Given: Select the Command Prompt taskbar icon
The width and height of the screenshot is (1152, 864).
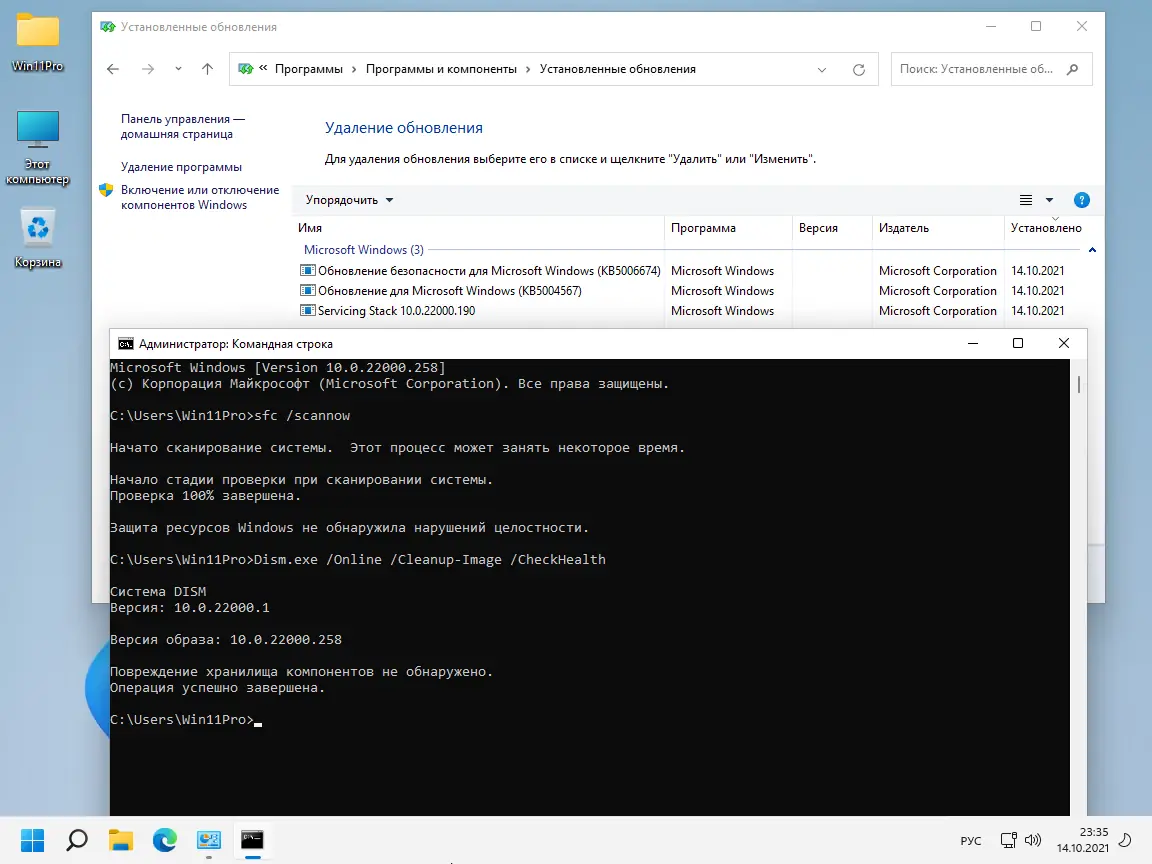Looking at the screenshot, I should [x=252, y=841].
